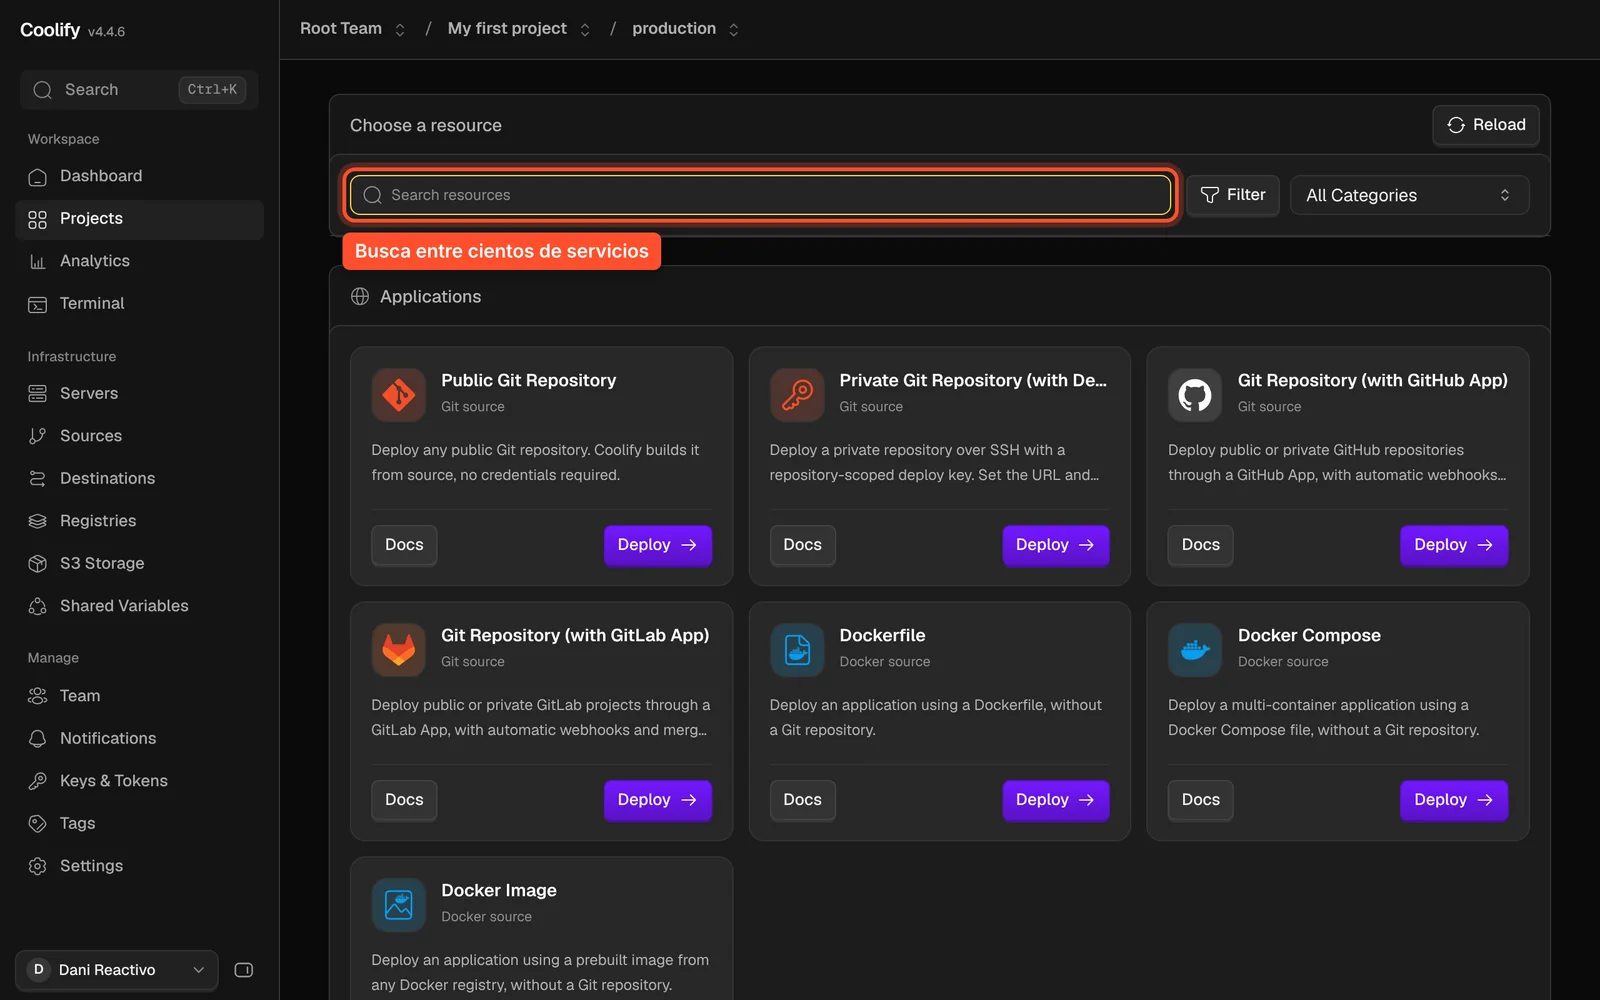Click the Shared Variables icon
The image size is (1600, 1000).
[38, 606]
